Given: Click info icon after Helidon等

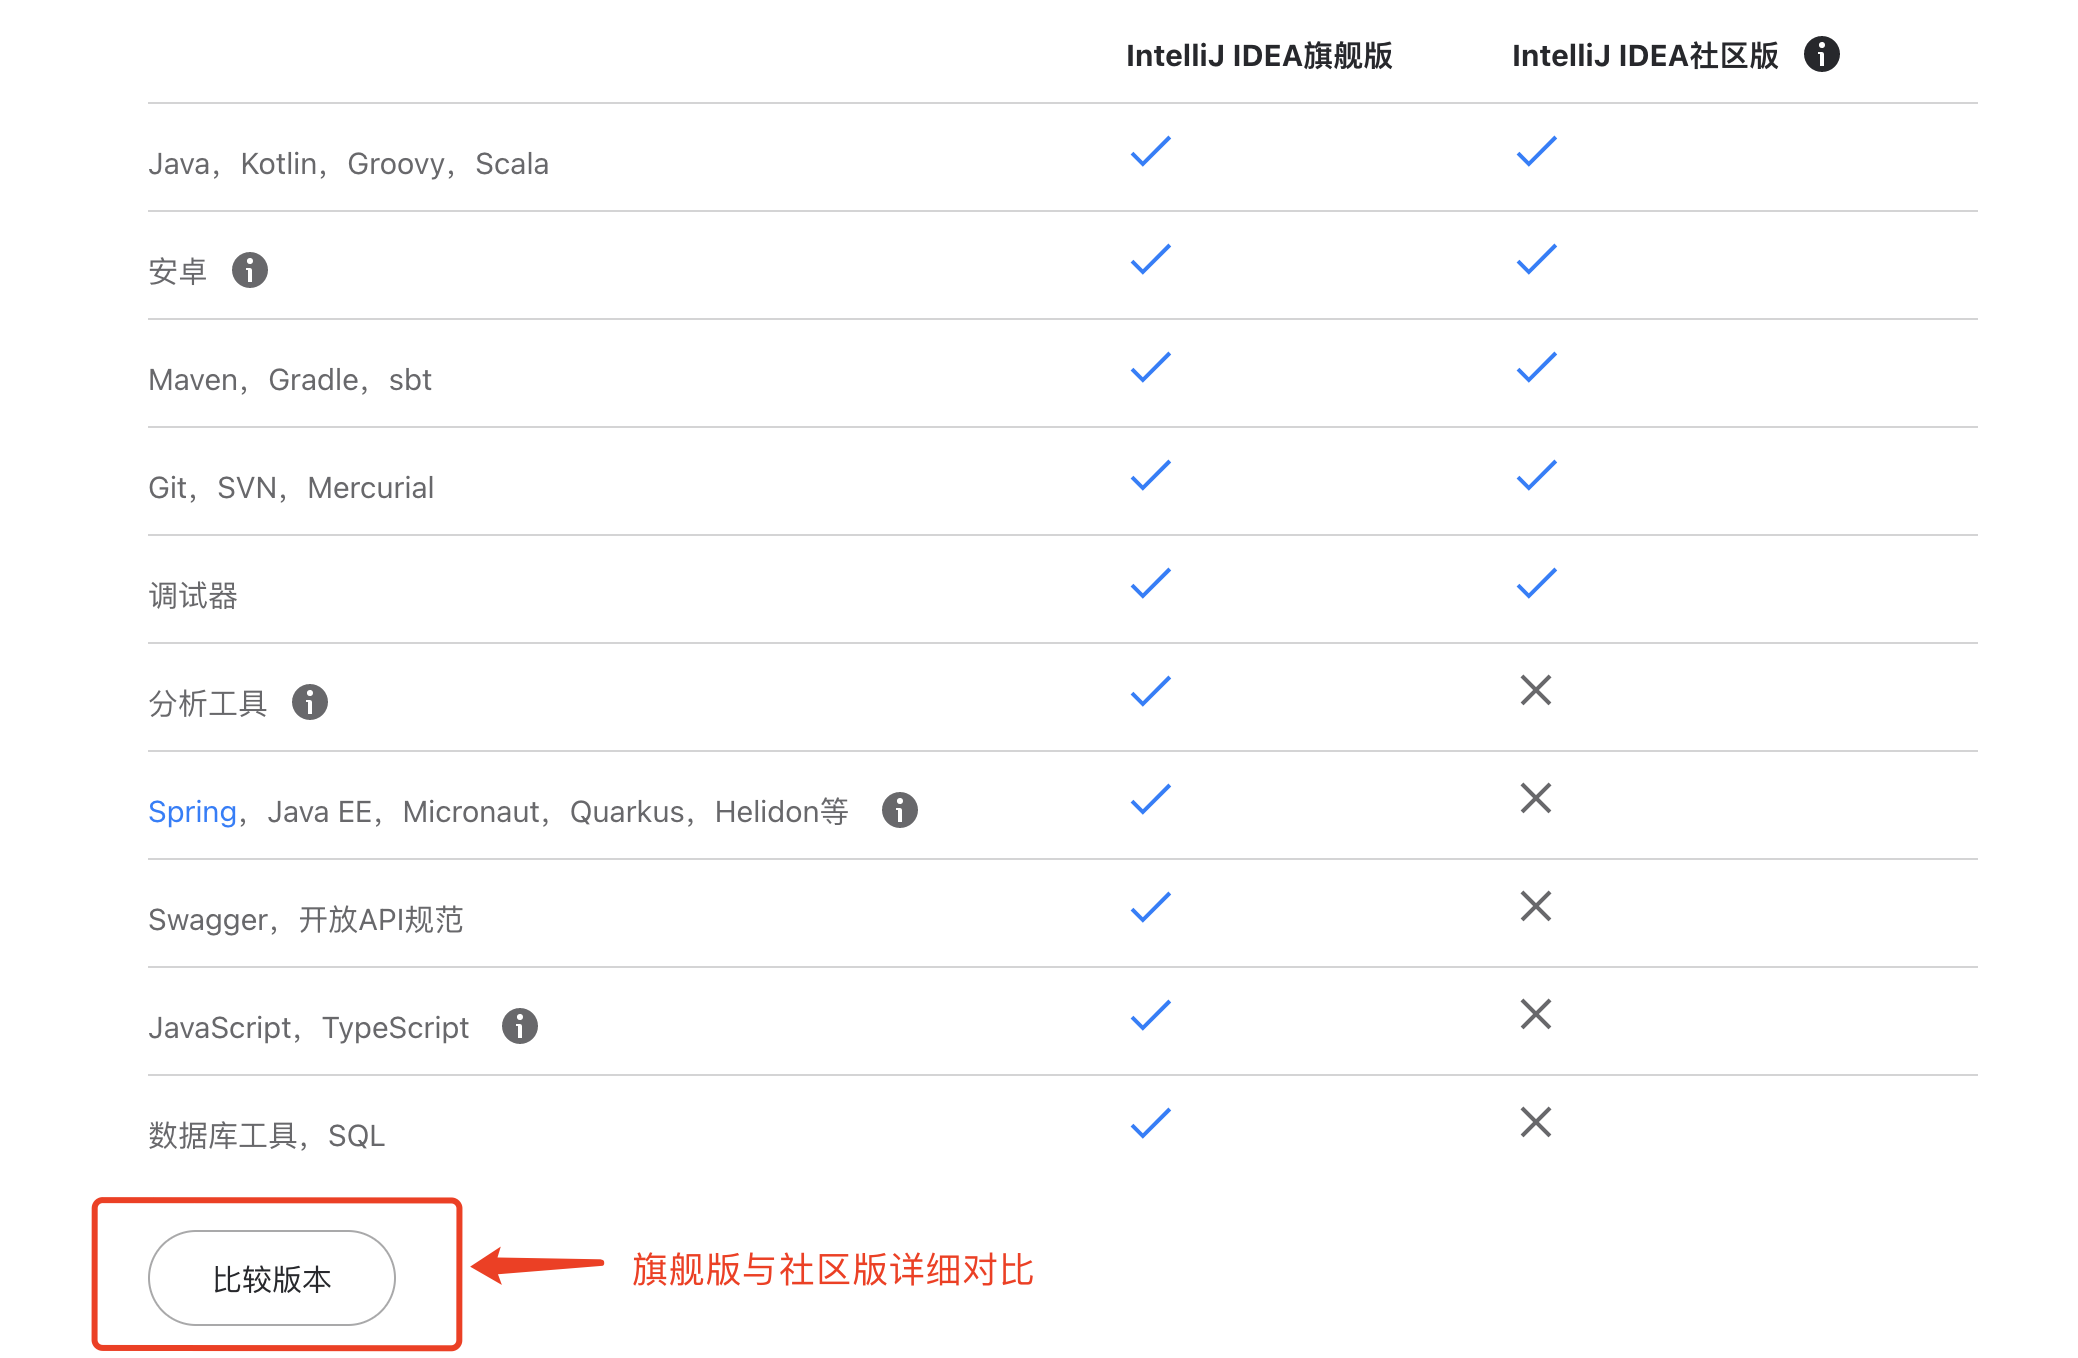Looking at the screenshot, I should [x=899, y=810].
